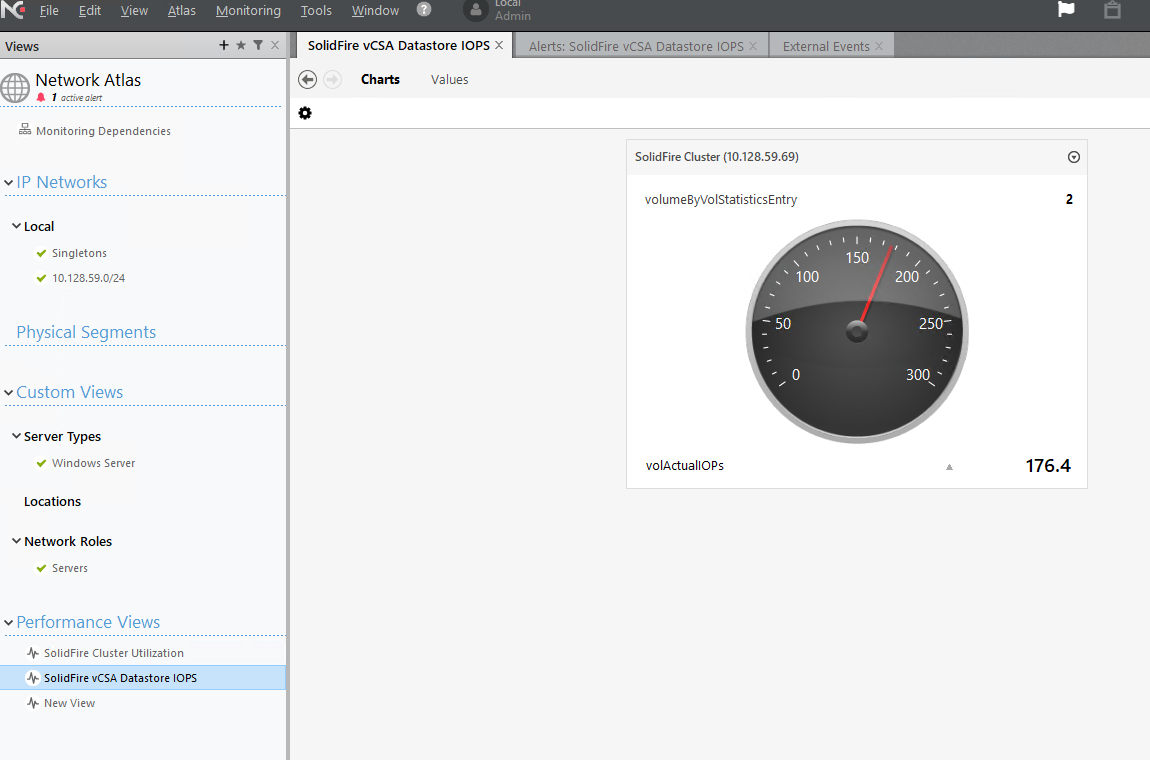The image size is (1150, 760).
Task: Click the active alert bell icon
Action: [41, 98]
